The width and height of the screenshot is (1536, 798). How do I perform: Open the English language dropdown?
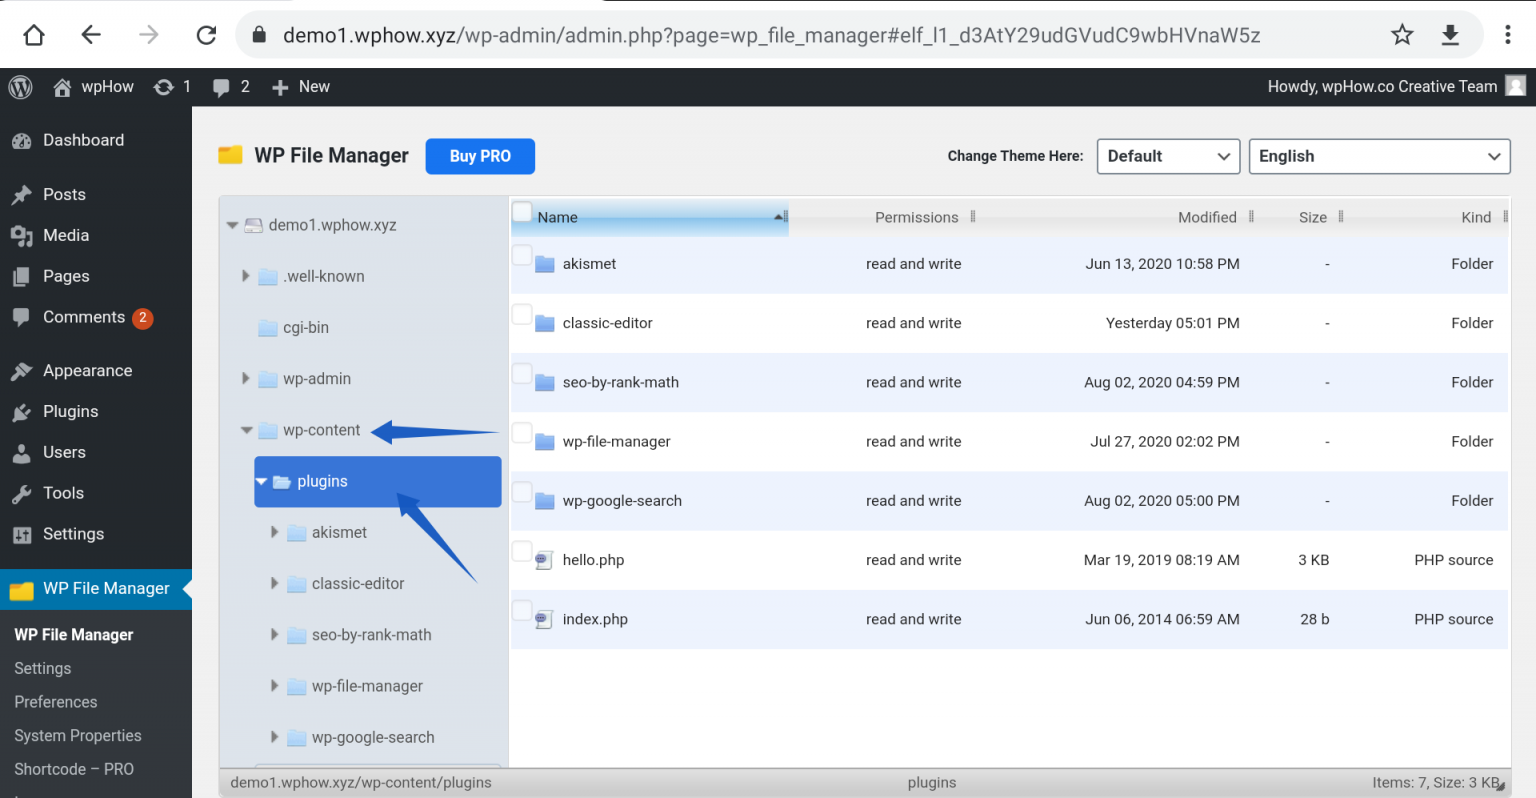pyautogui.click(x=1379, y=156)
